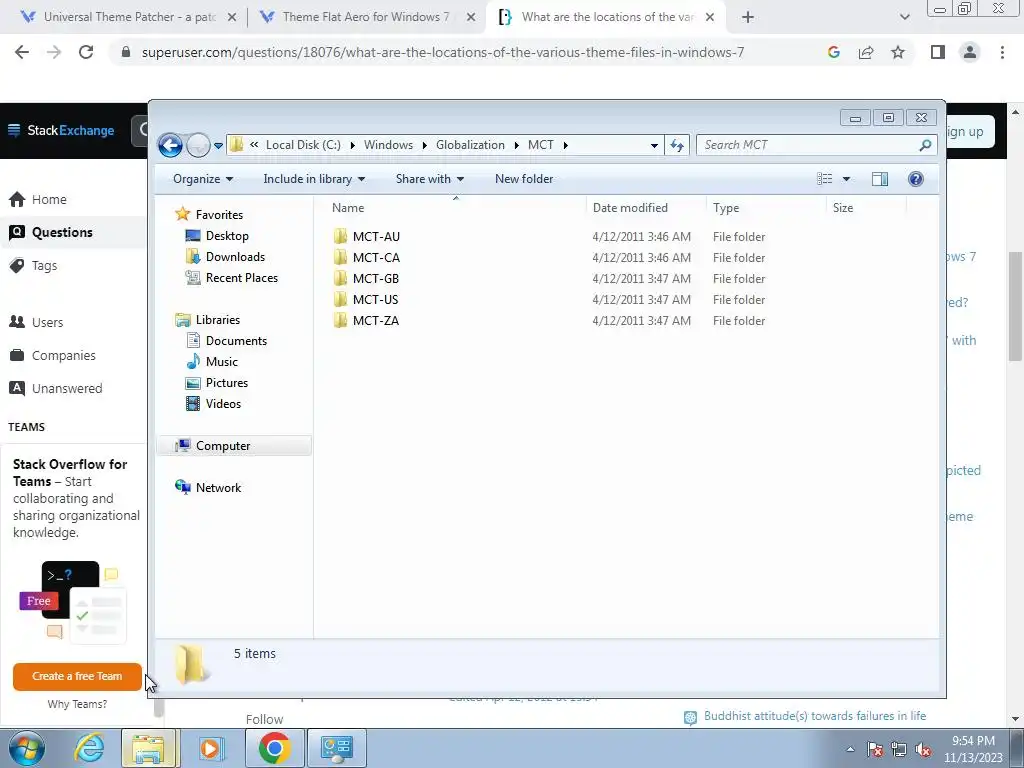
Task: Expand the view options dropdown arrow
Action: tap(846, 179)
